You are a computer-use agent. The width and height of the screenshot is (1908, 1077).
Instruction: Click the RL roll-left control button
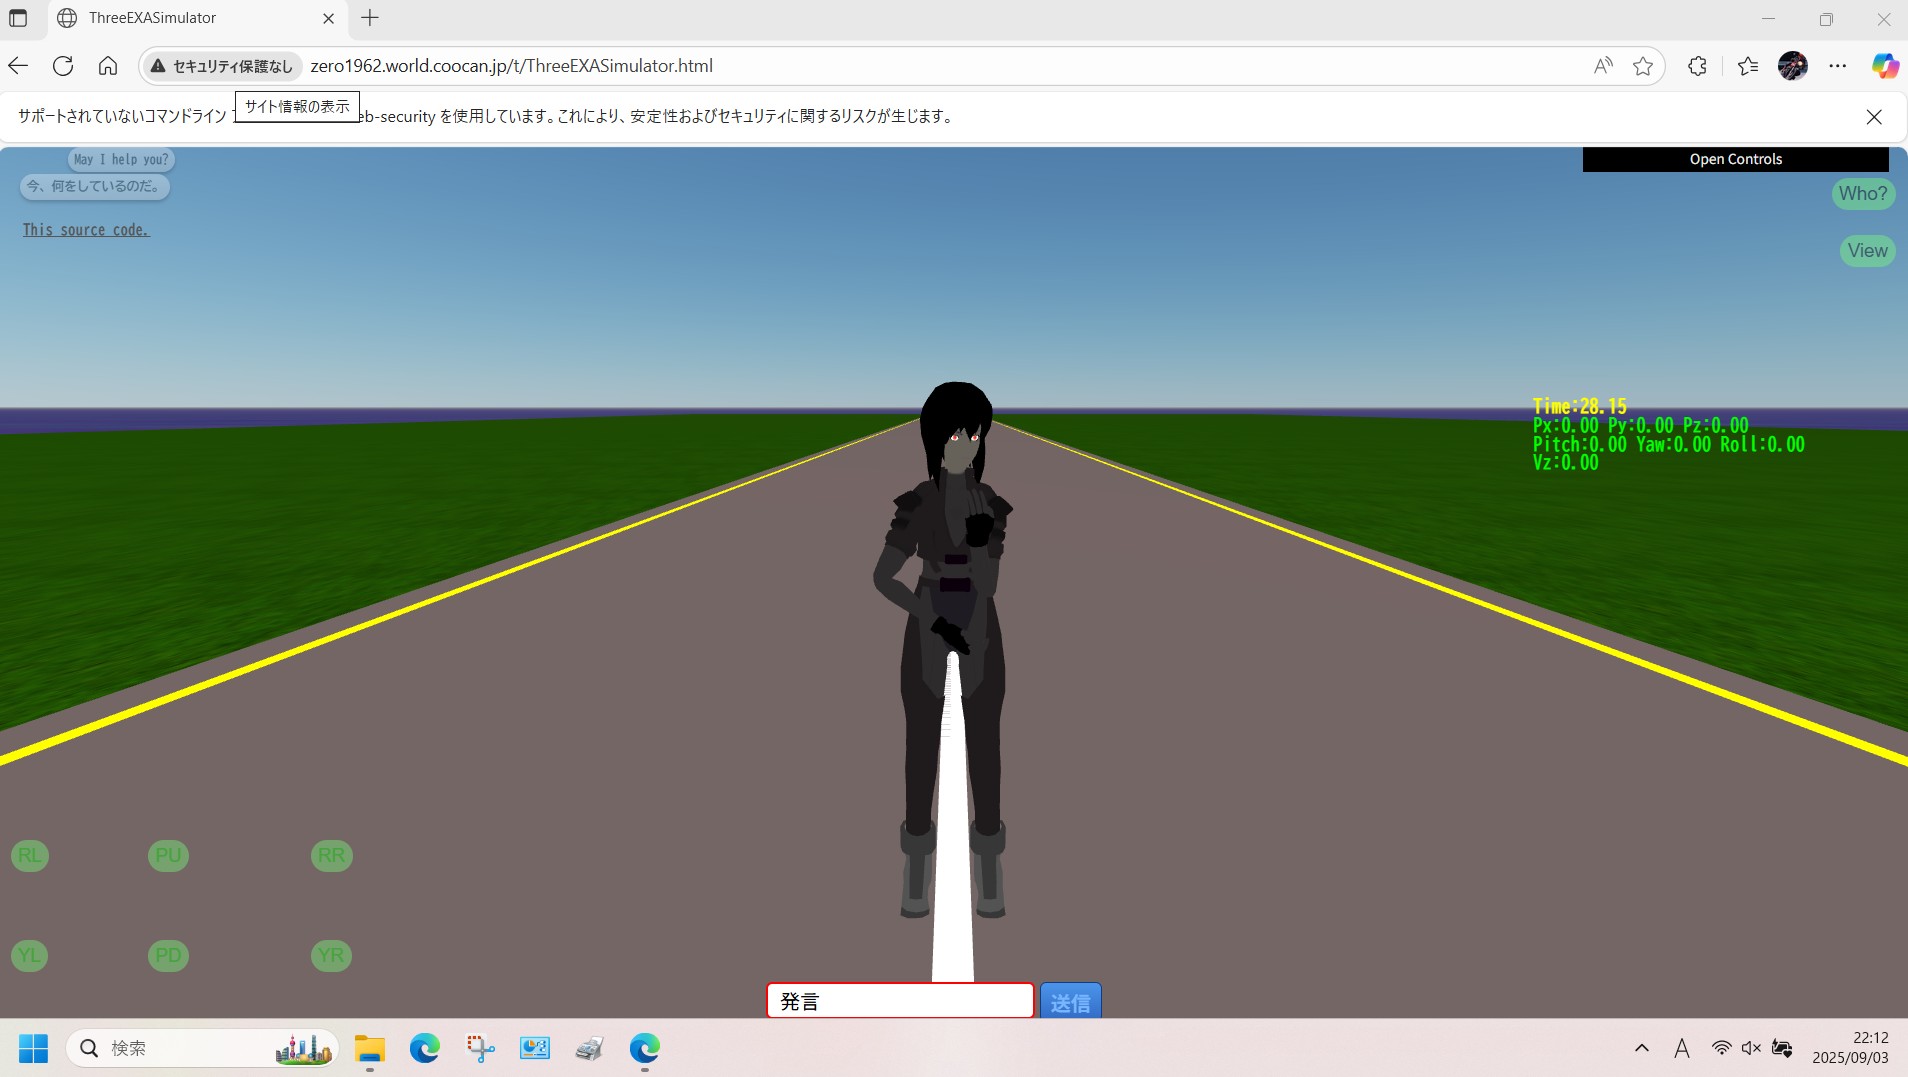(x=30, y=856)
